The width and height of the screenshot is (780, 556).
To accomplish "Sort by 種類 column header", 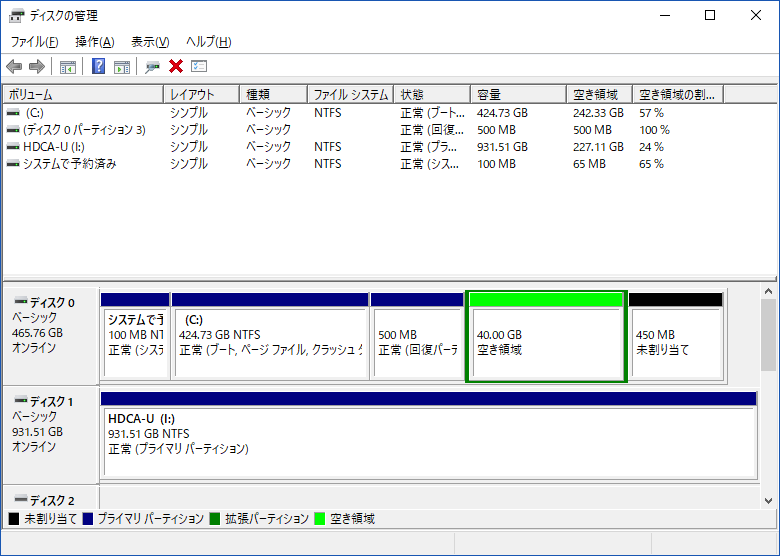I will point(273,94).
